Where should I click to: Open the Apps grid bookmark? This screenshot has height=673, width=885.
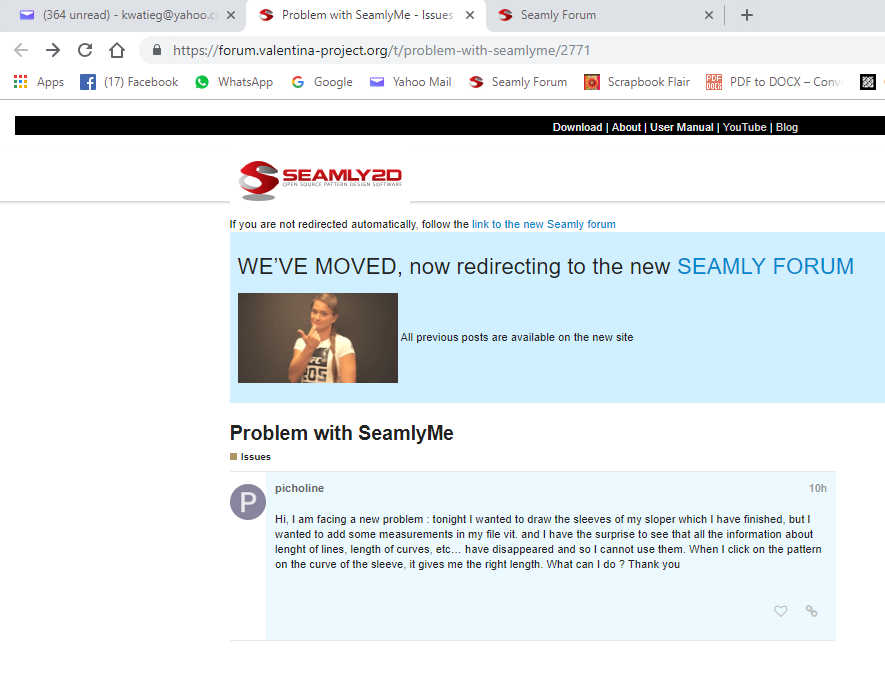click(39, 82)
